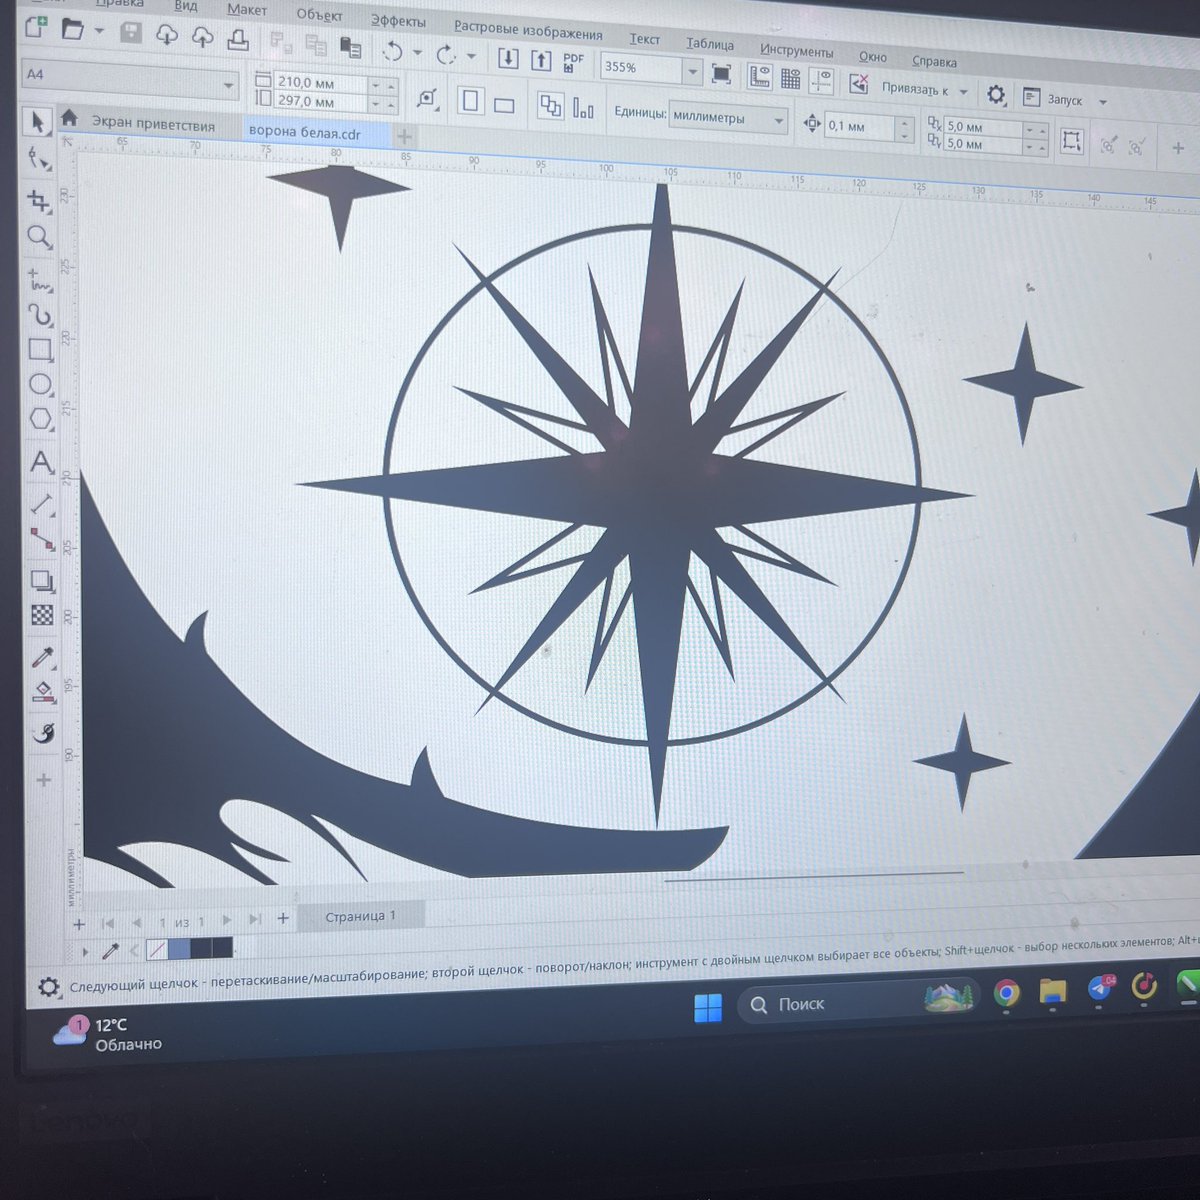This screenshot has width=1200, height=1200.
Task: Select the Страница 1 page tab
Action: click(x=360, y=916)
